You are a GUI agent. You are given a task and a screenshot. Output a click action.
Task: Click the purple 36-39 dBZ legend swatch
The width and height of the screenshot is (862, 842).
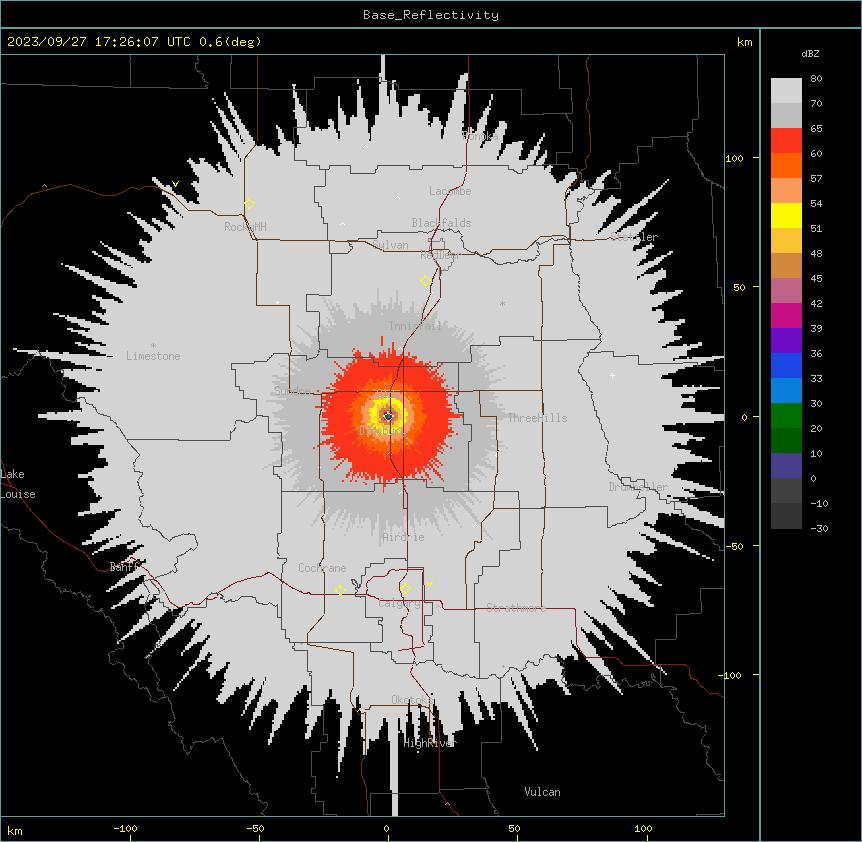[x=786, y=341]
